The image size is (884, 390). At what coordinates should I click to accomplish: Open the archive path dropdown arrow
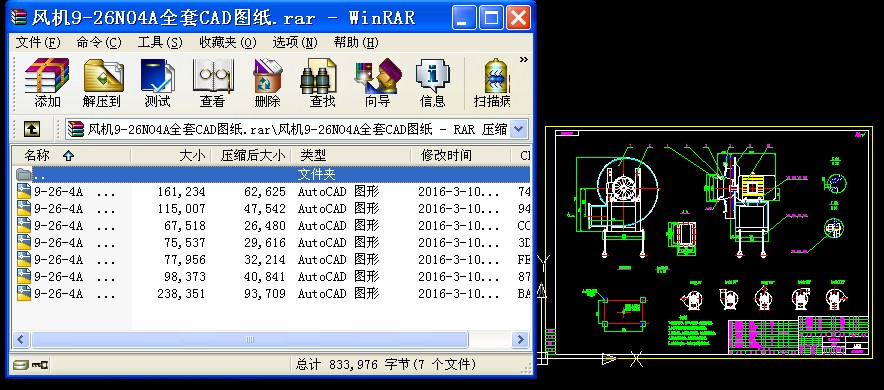519,129
